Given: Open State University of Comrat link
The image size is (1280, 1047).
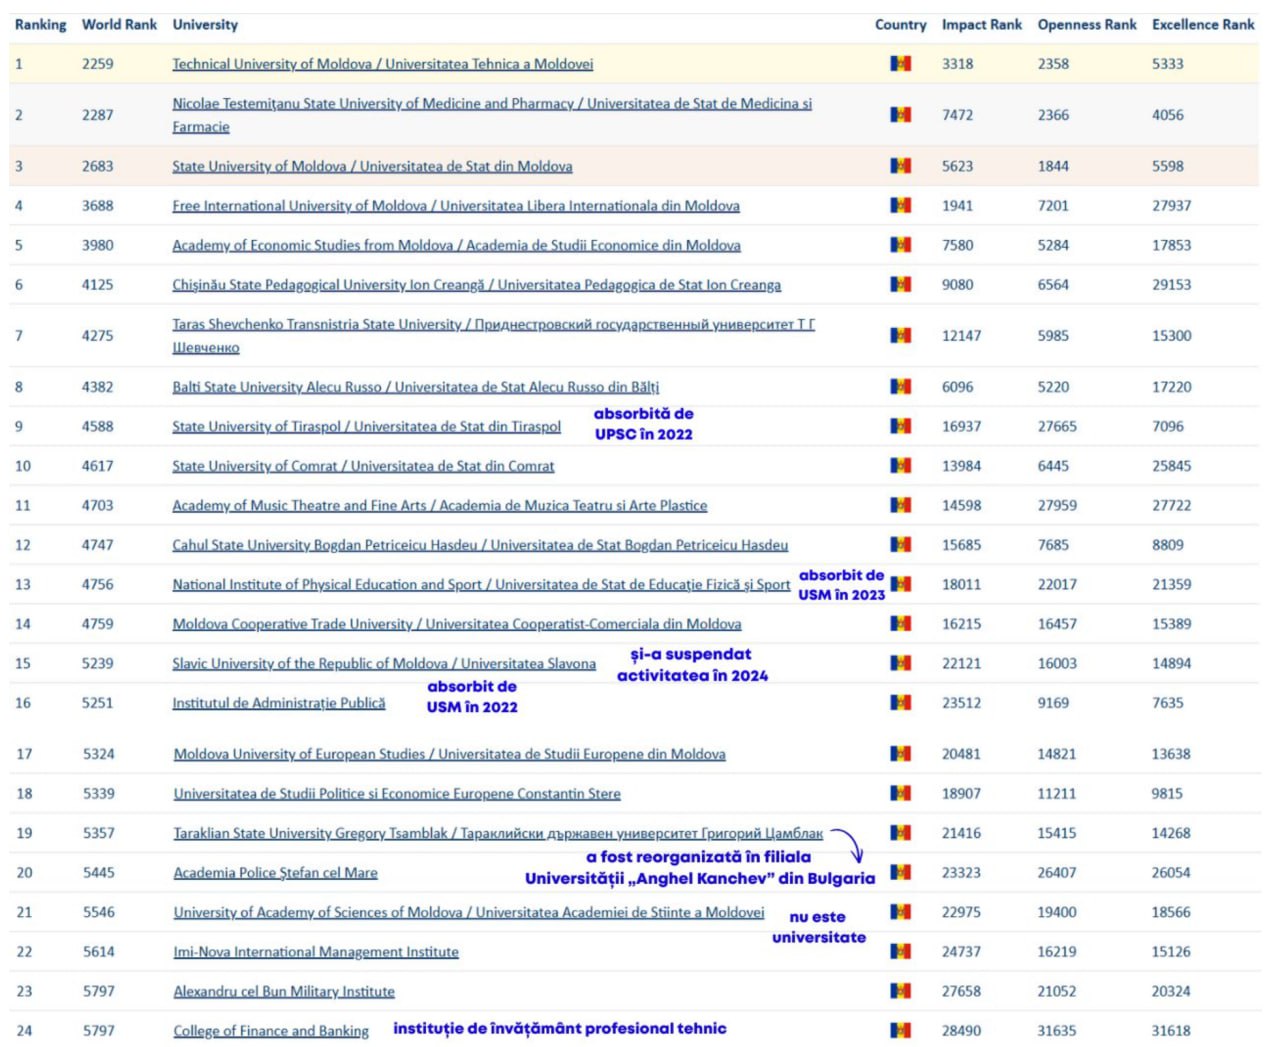Looking at the screenshot, I should tap(363, 466).
